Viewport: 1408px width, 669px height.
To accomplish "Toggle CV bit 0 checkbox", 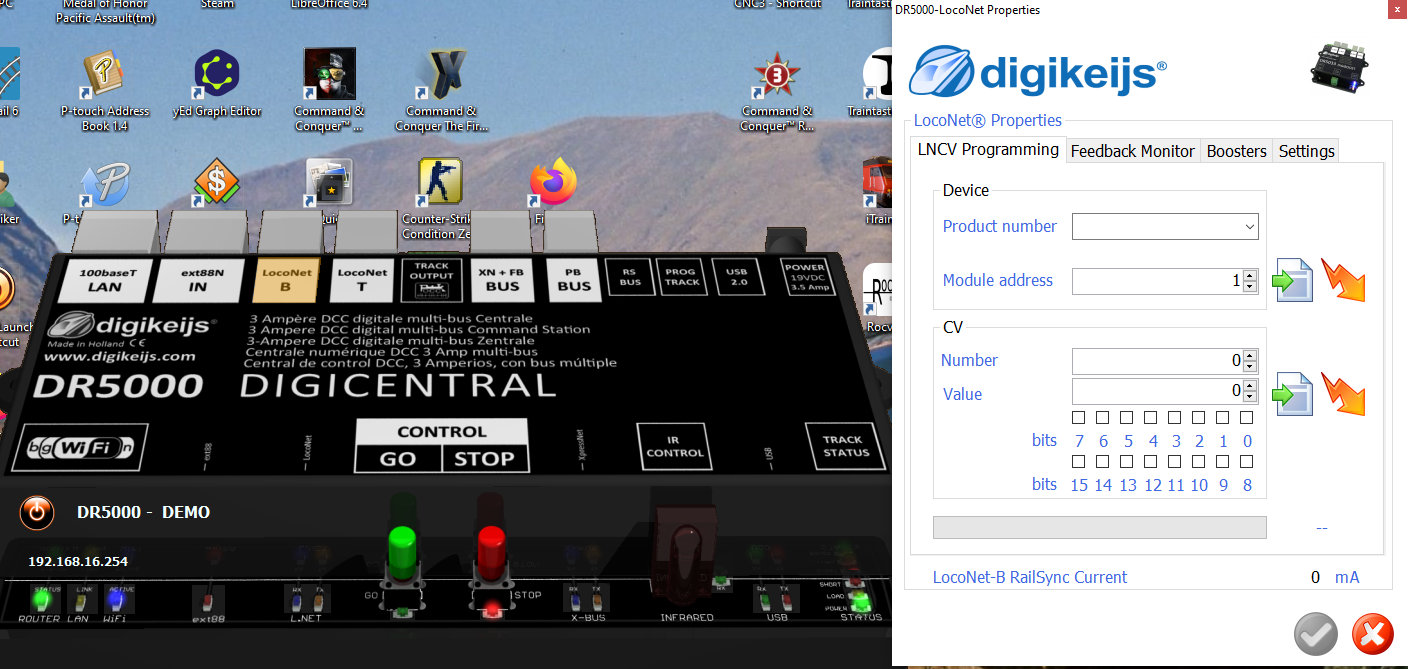I will (x=1247, y=417).
